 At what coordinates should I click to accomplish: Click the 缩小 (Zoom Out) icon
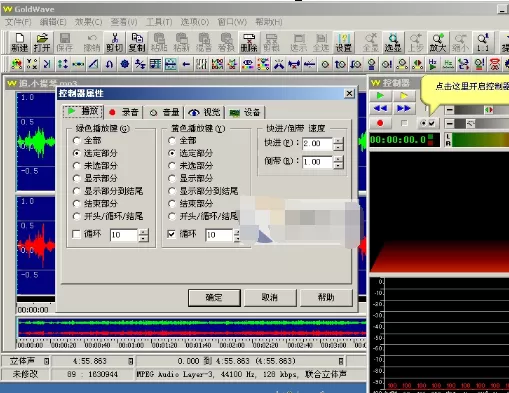click(460, 43)
